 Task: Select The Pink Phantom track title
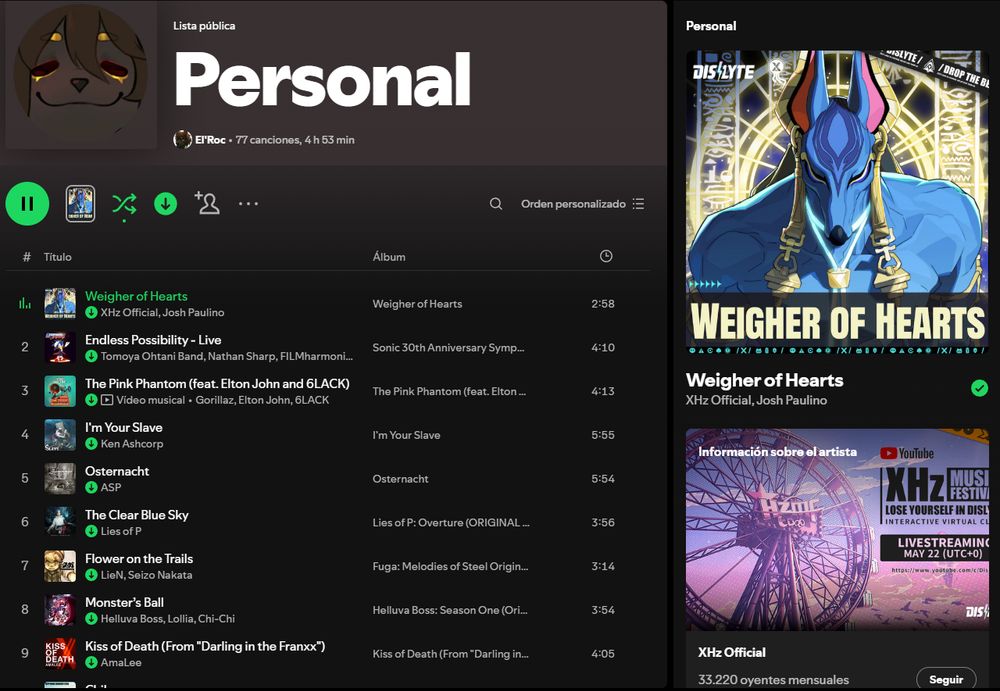click(217, 383)
